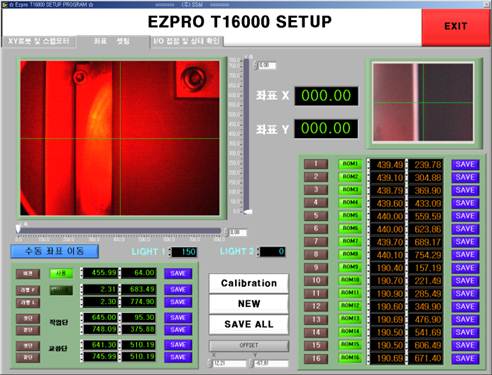
Task: Click the large red camera view
Action: 120,138
